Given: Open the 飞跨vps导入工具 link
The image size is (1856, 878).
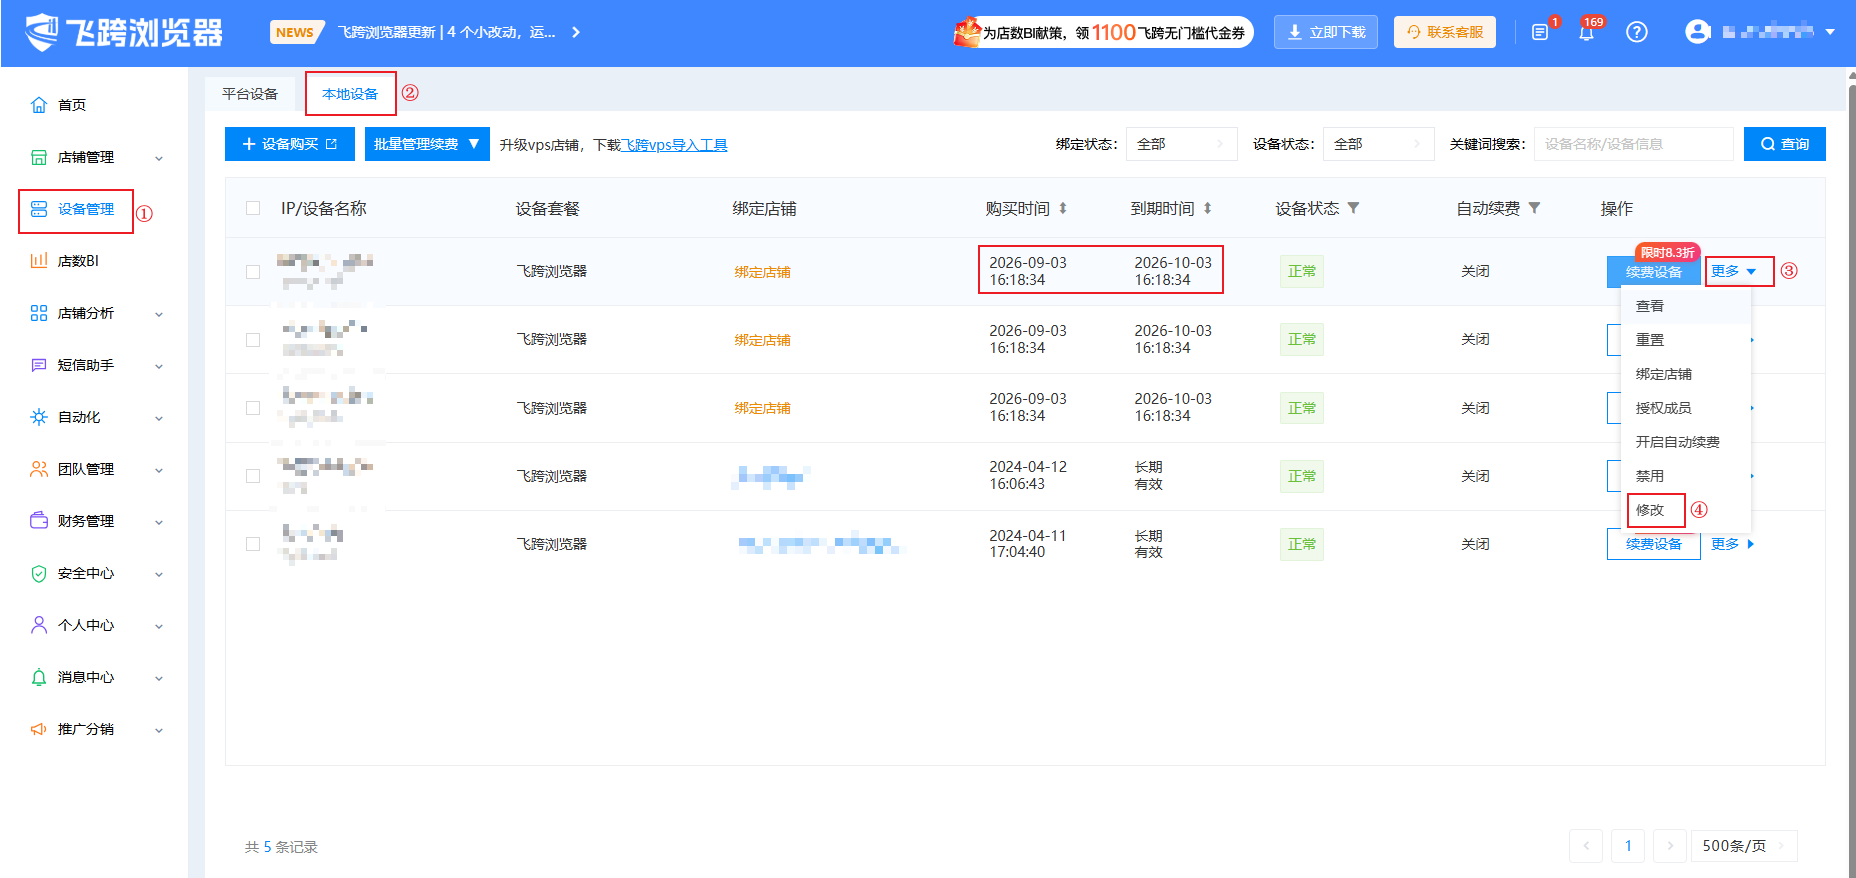Looking at the screenshot, I should [x=675, y=145].
